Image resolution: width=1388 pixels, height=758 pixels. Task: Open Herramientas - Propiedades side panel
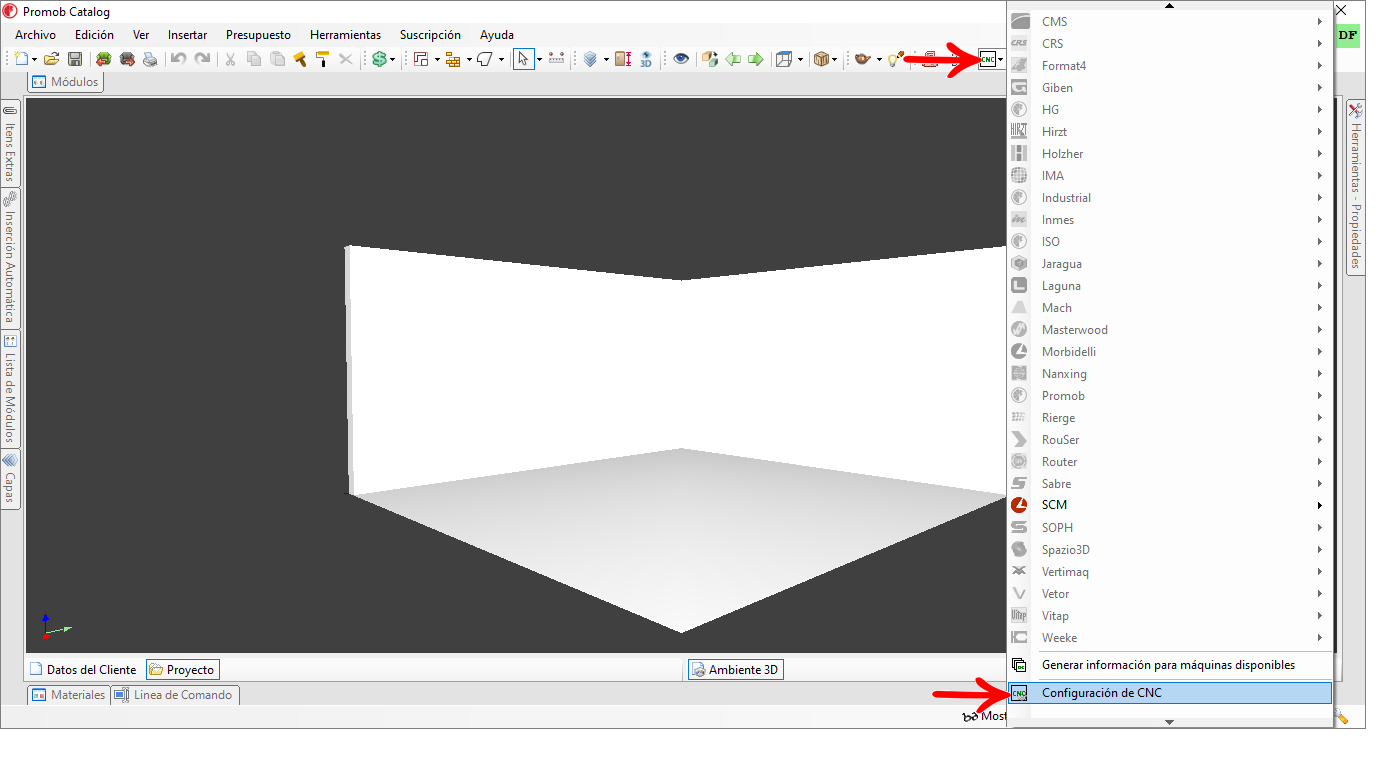(x=1356, y=187)
